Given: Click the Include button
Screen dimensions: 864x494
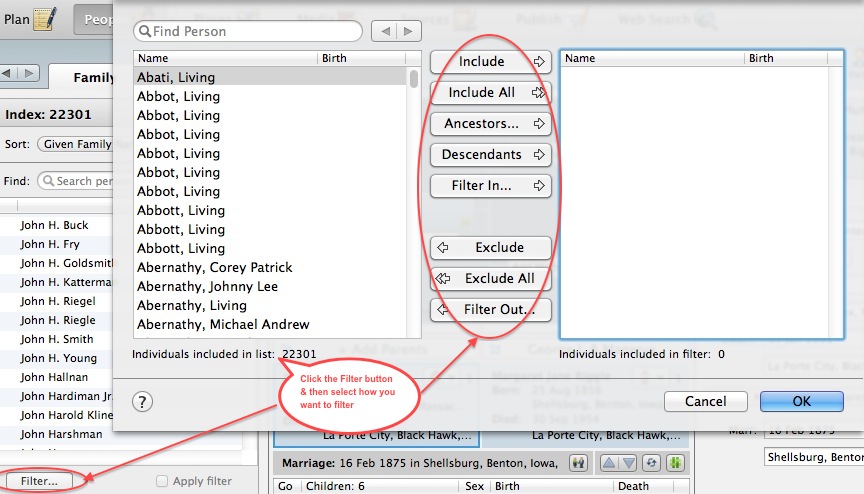Looking at the screenshot, I should point(490,62).
